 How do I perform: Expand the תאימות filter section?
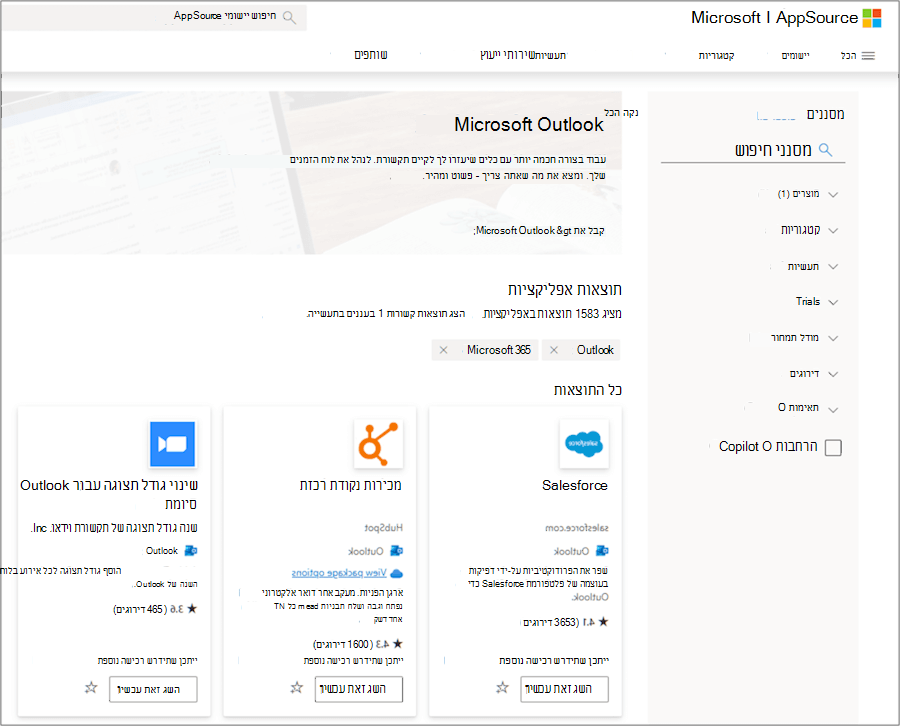tap(808, 408)
